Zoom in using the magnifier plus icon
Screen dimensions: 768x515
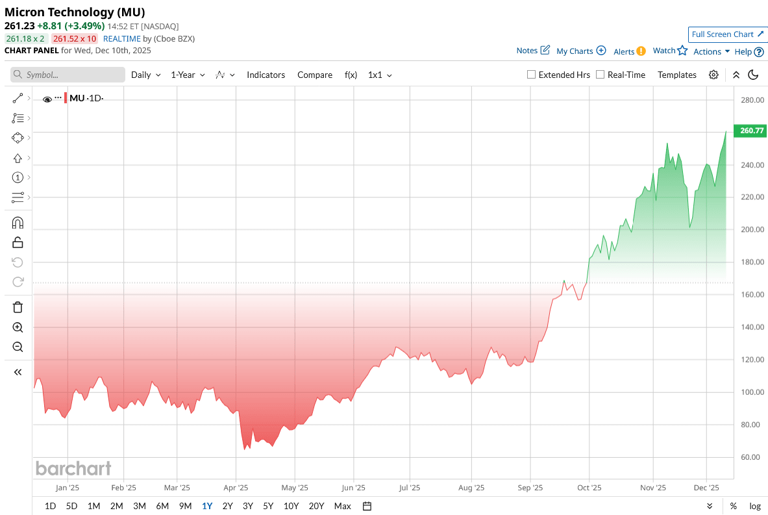point(17,327)
